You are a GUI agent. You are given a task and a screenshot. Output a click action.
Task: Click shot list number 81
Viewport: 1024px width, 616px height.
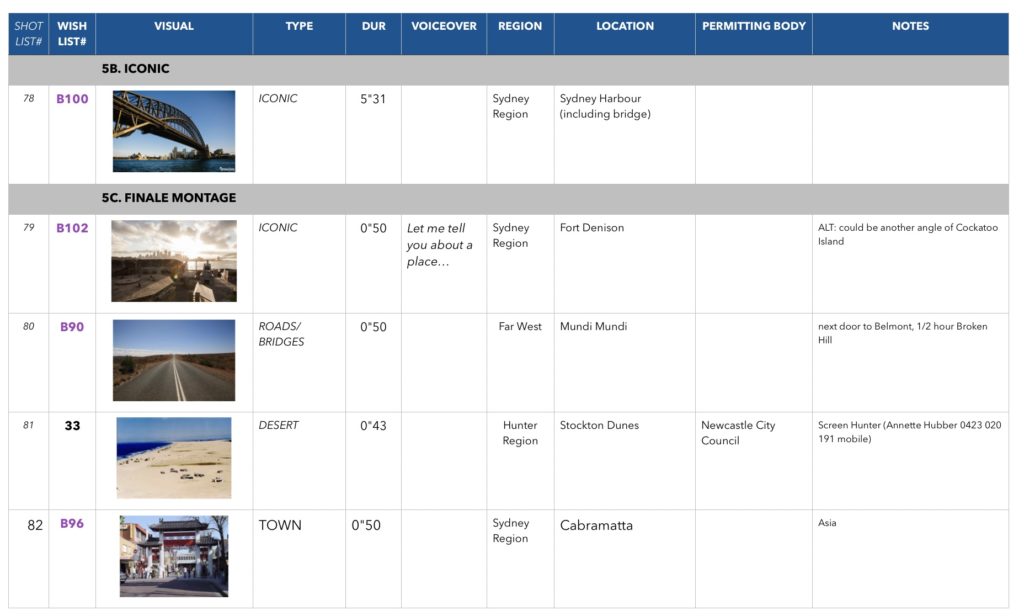pos(29,425)
